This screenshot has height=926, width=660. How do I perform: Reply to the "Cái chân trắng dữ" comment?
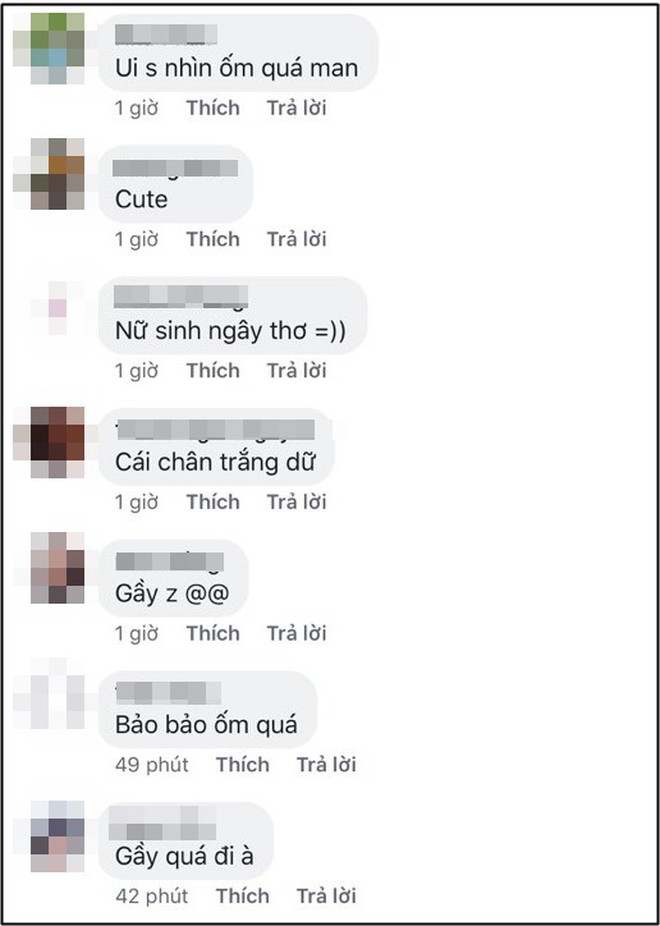point(296,502)
